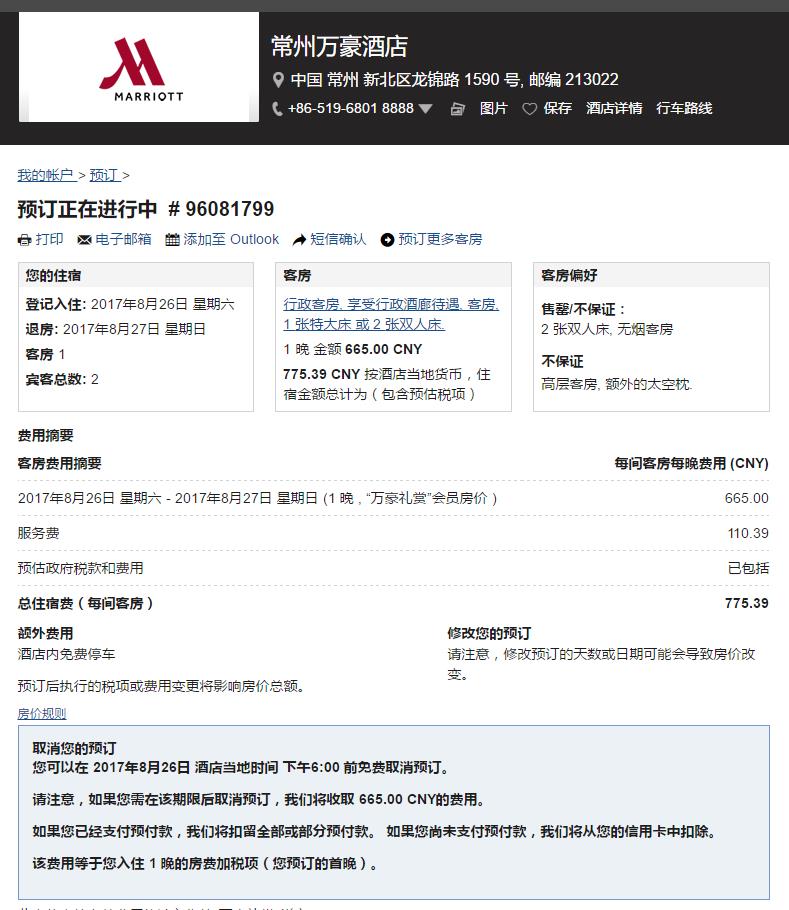Click the hotel name 常州万豪酒店
The width and height of the screenshot is (789, 910).
(339, 46)
